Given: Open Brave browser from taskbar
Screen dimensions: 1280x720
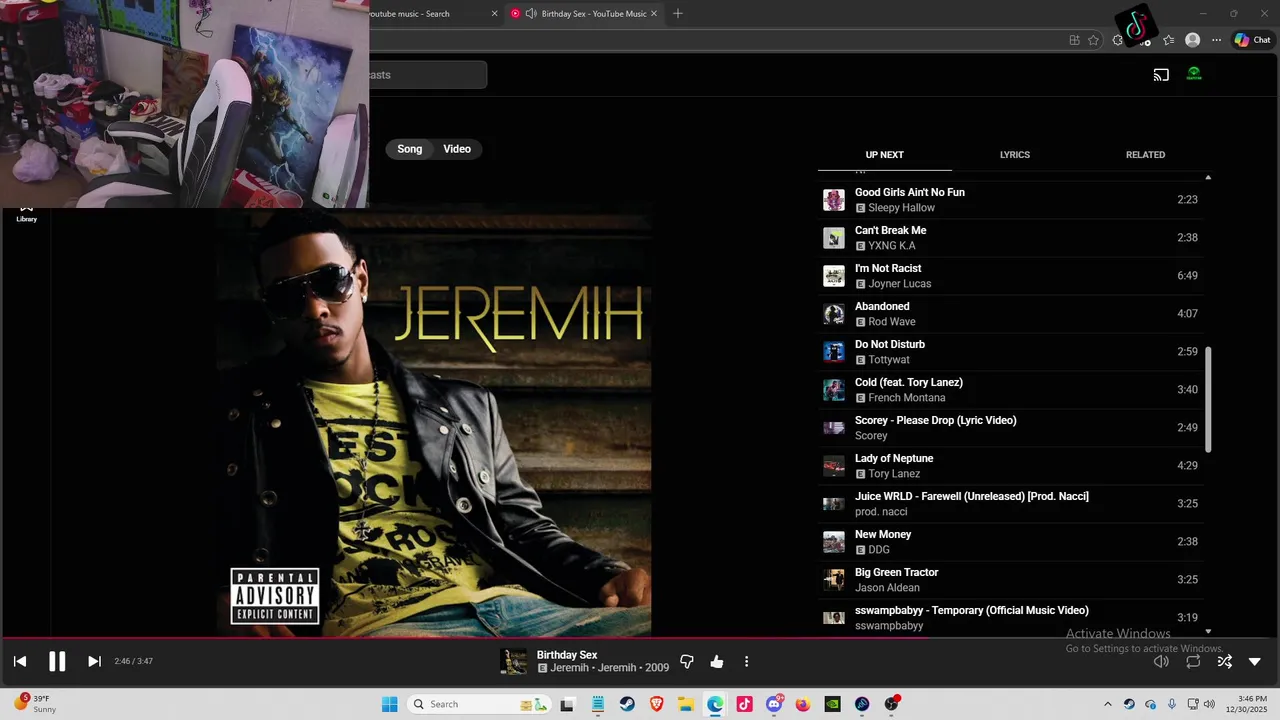Looking at the screenshot, I should tap(657, 704).
